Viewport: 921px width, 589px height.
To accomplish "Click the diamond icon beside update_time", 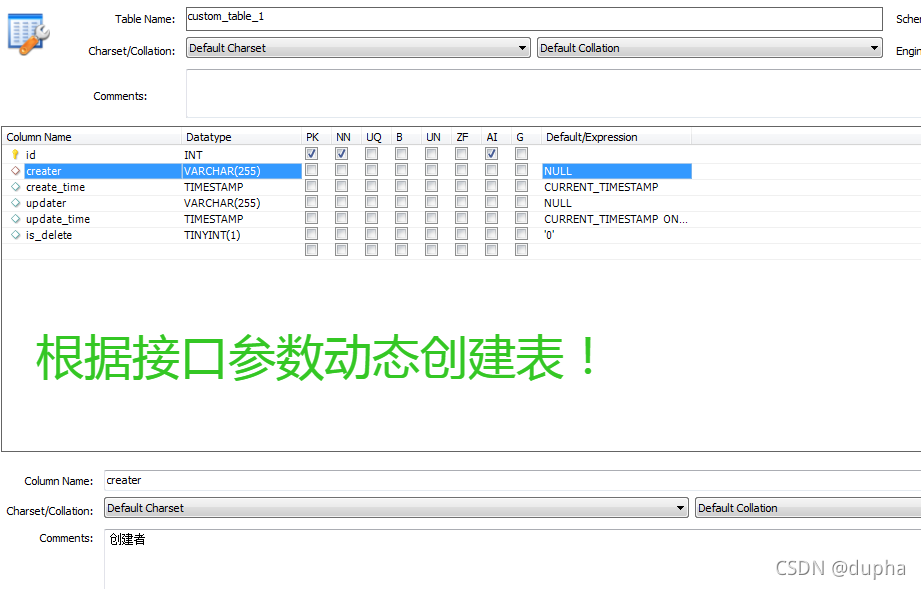I will (x=15, y=218).
